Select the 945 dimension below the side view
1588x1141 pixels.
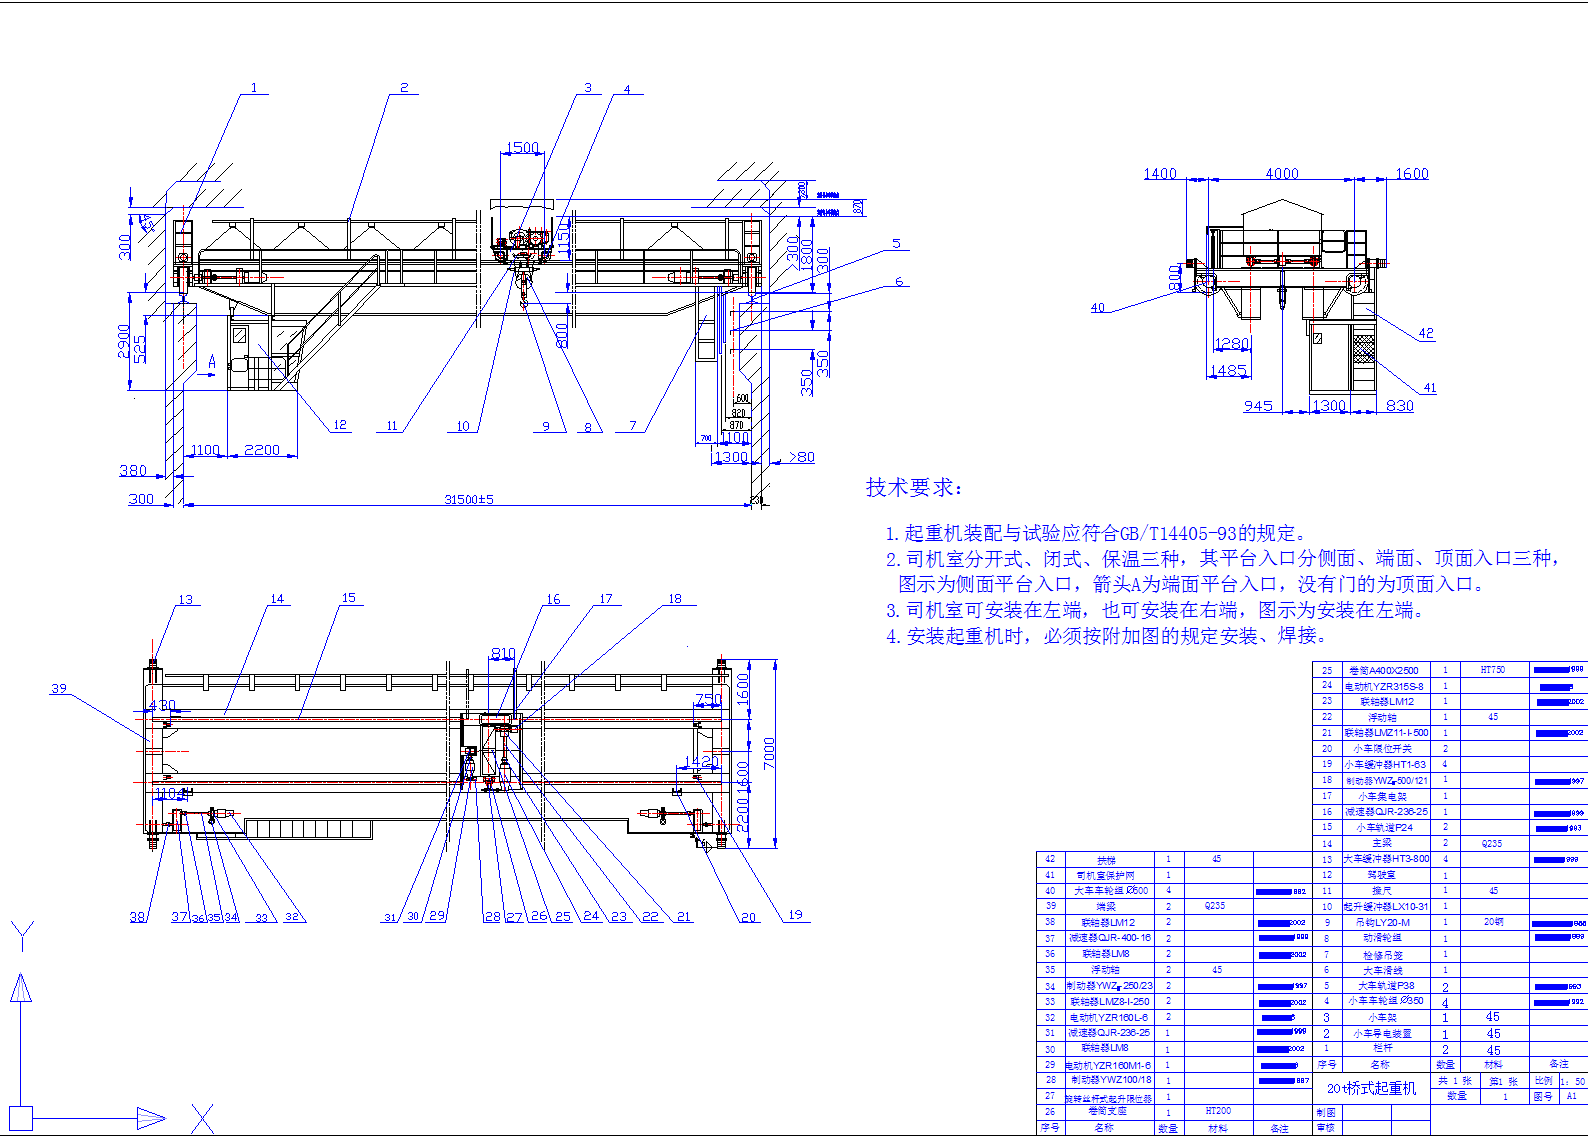[1258, 405]
